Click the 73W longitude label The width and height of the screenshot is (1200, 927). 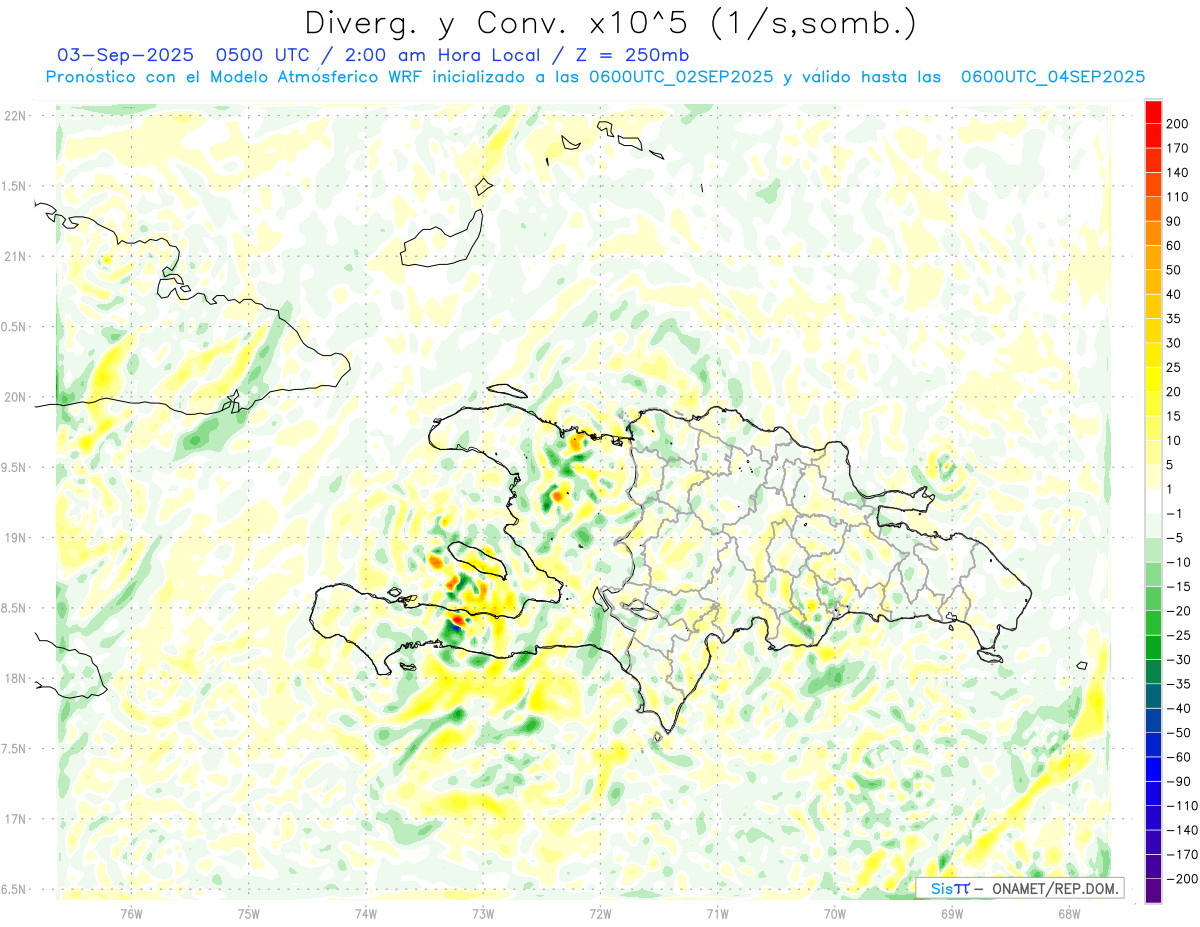click(x=483, y=914)
